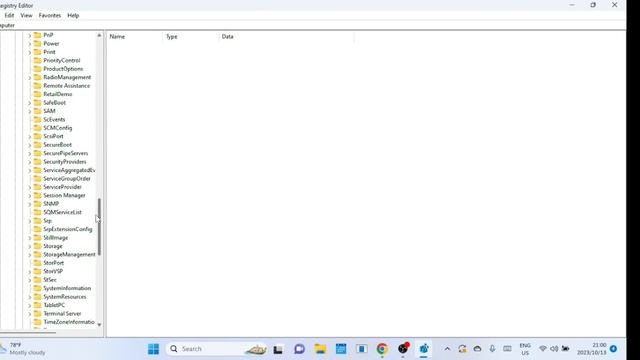Open the notification bell badge
The width and height of the screenshot is (640, 360).
[613, 349]
